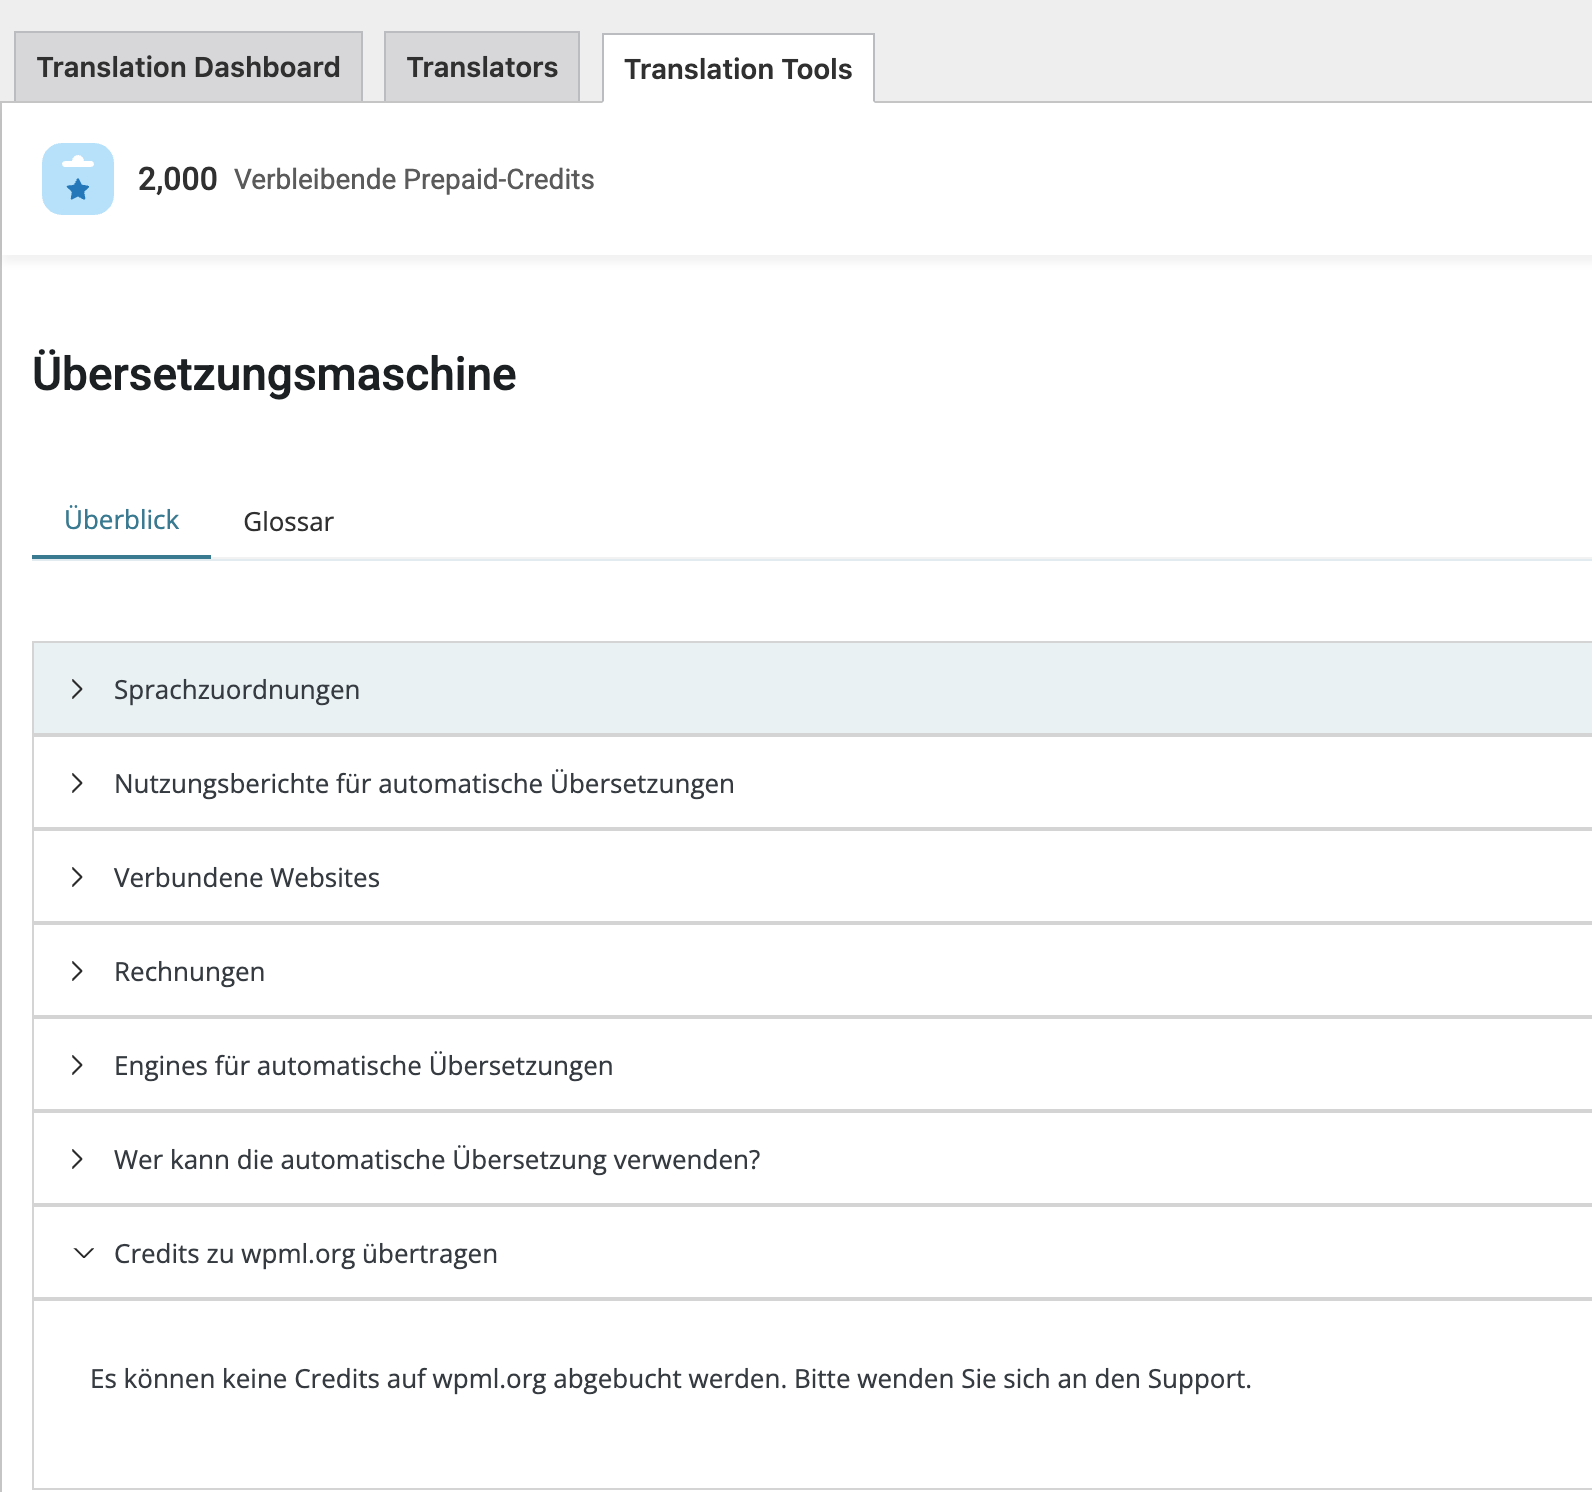
Task: Select the Überblick sub-tab
Action: (121, 520)
